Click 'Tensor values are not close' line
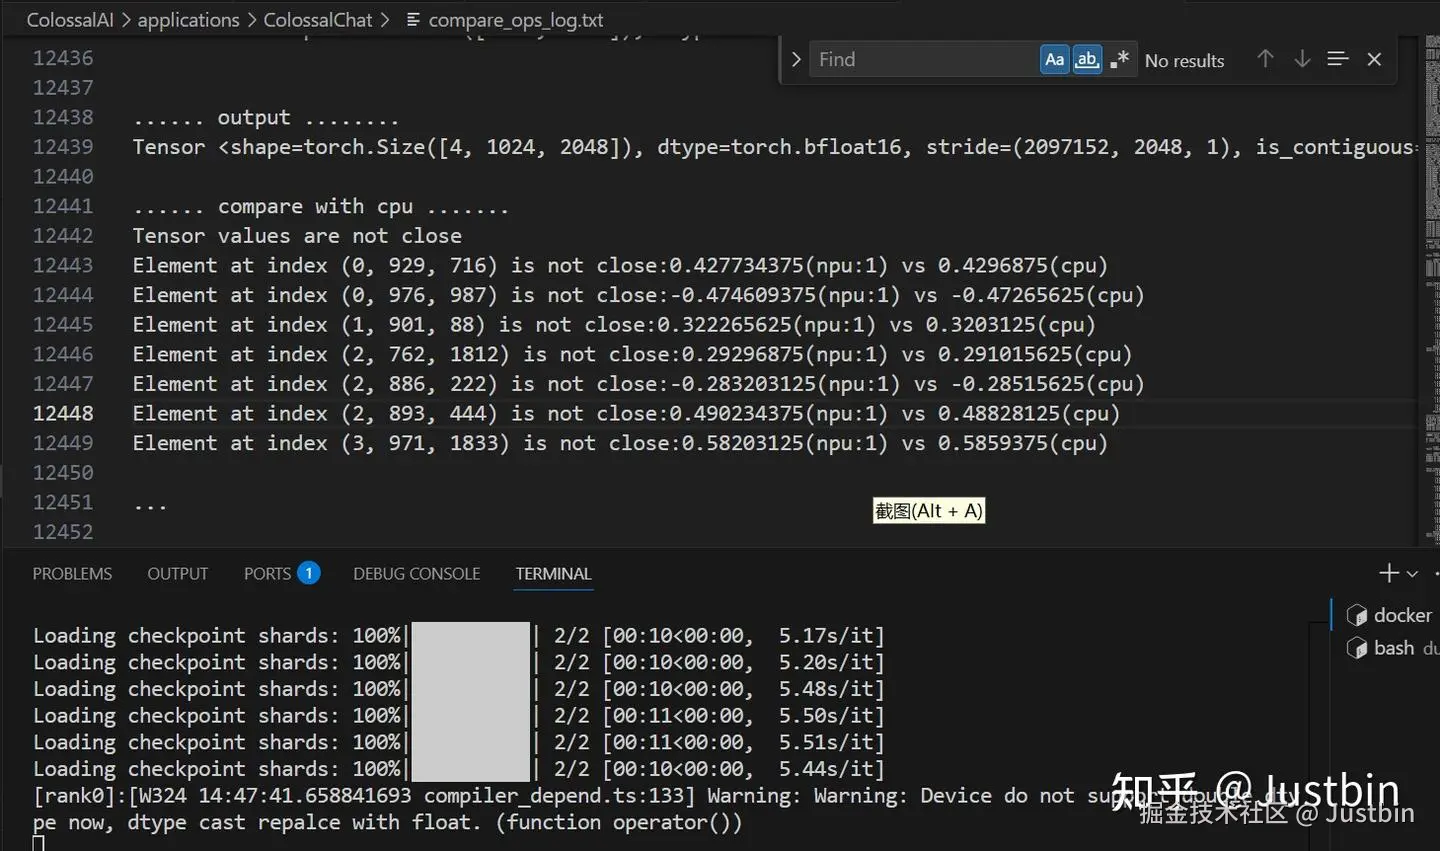 click(x=297, y=236)
